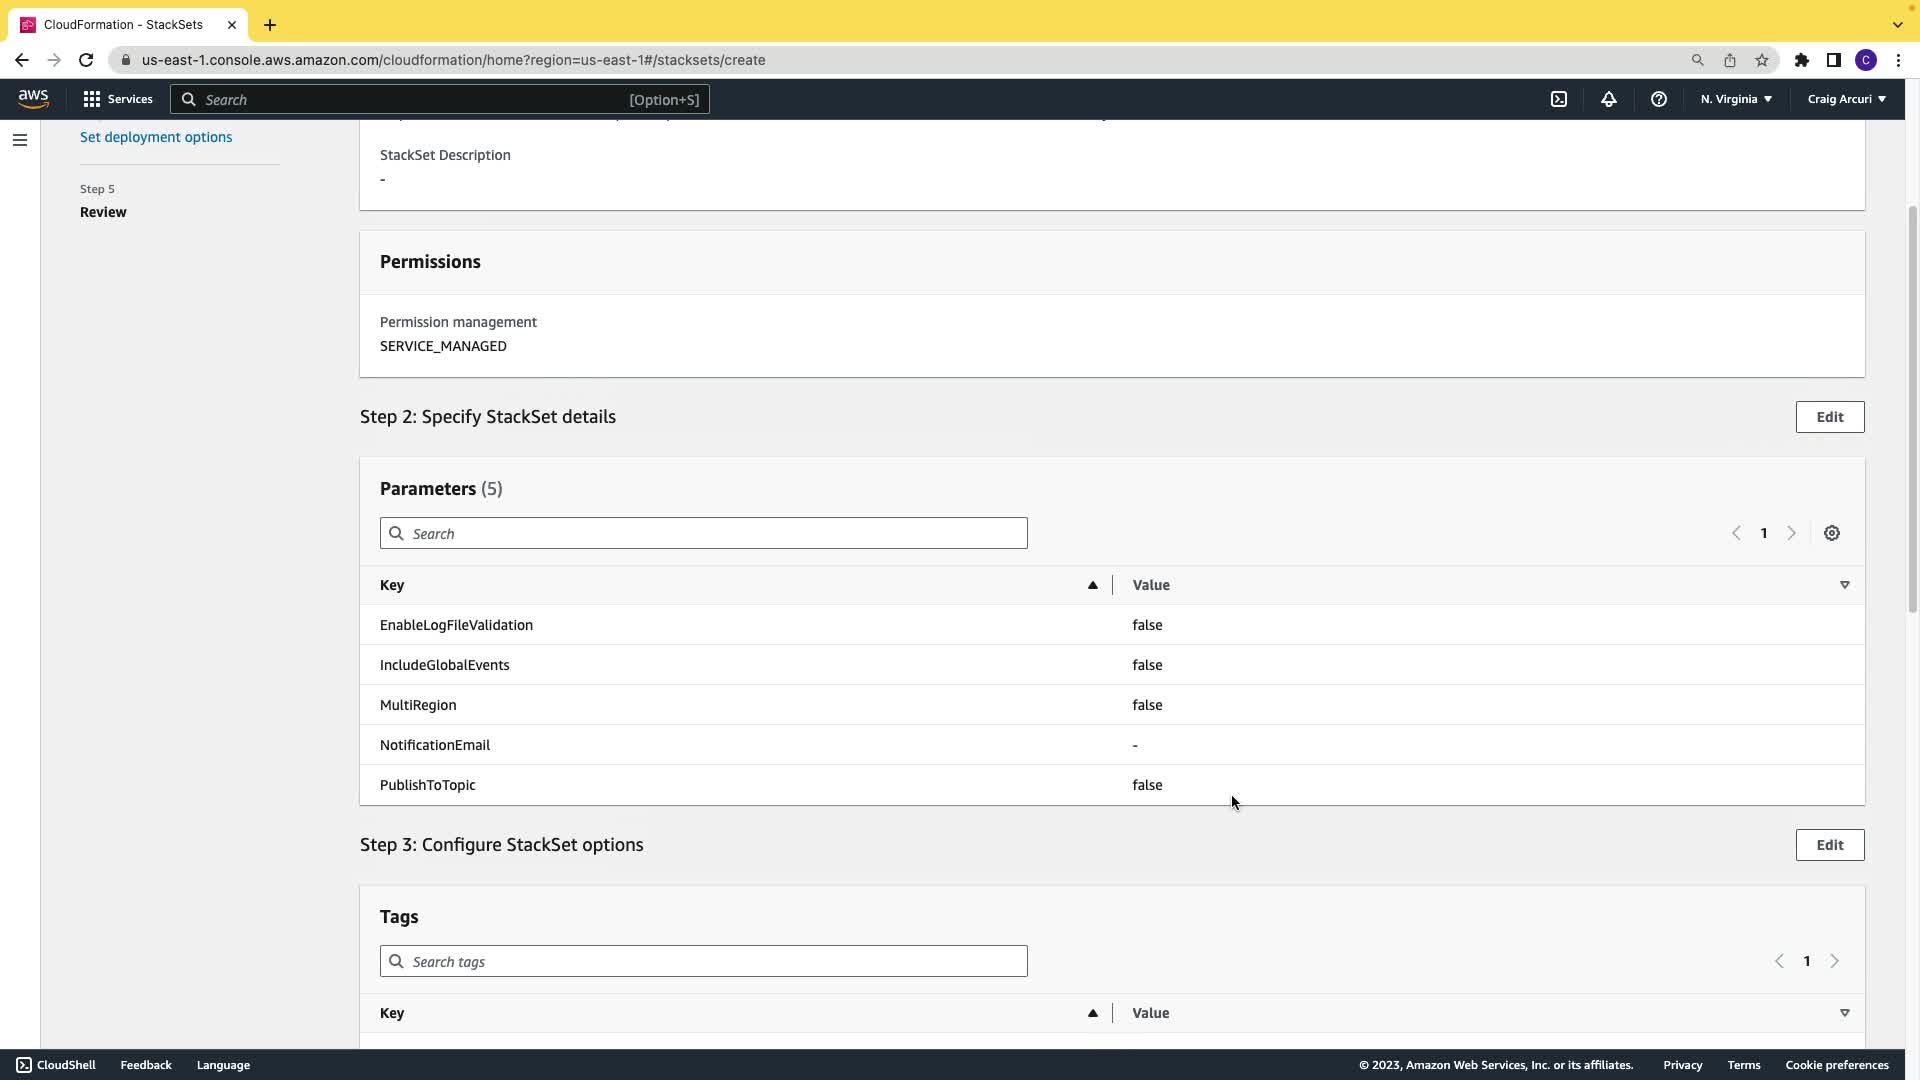The height and width of the screenshot is (1080, 1920).
Task: Open the CloudShell icon in top navigation
Action: pyautogui.click(x=1559, y=99)
